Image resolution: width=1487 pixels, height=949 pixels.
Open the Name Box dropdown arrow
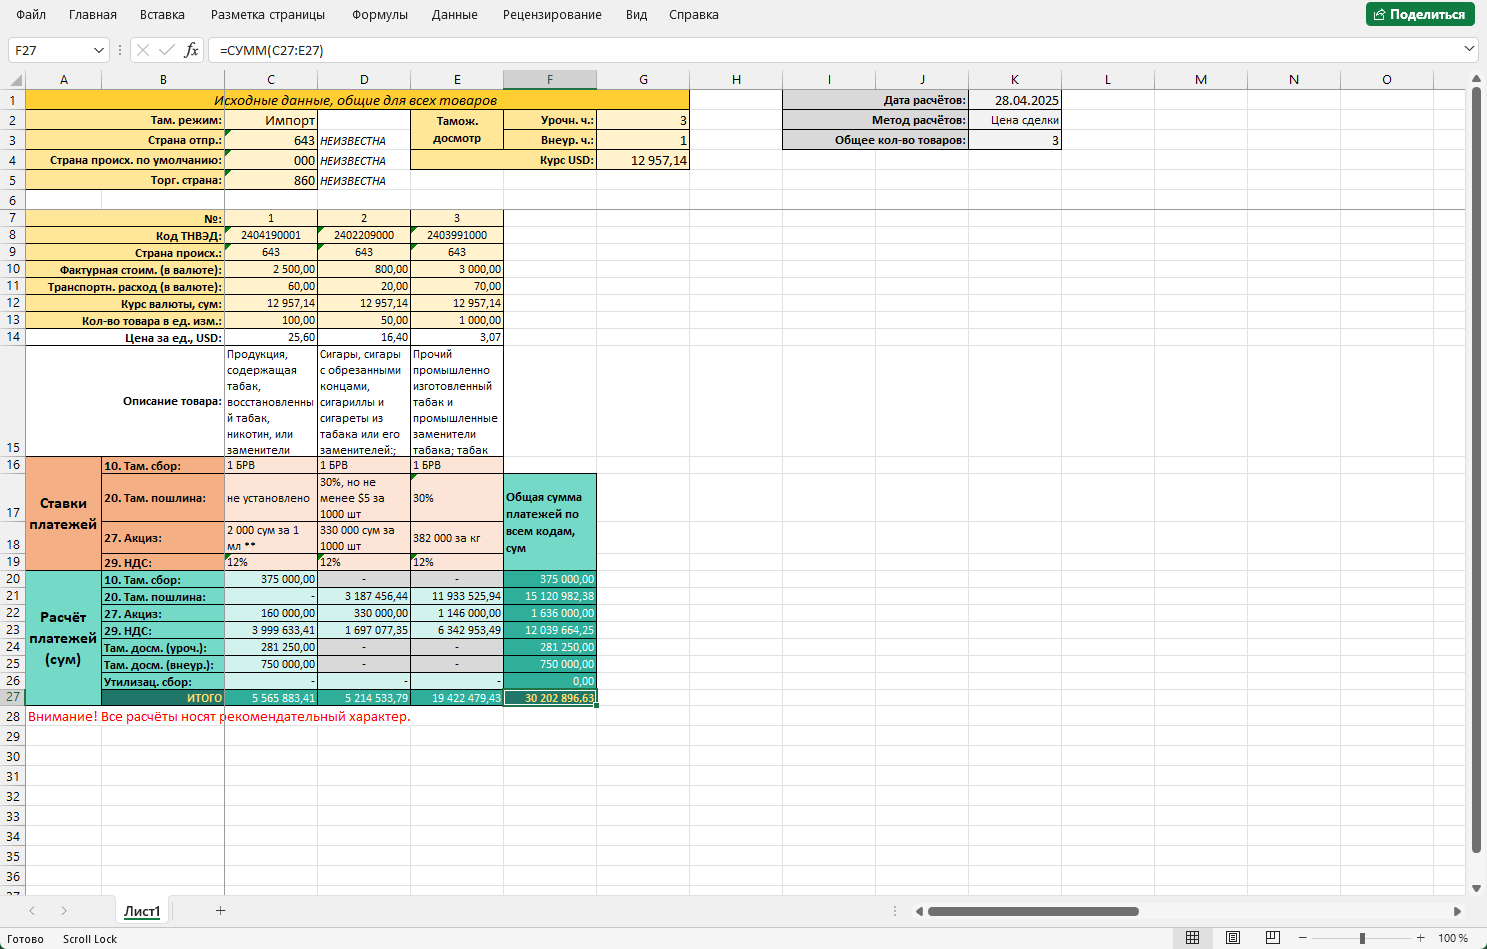click(98, 50)
